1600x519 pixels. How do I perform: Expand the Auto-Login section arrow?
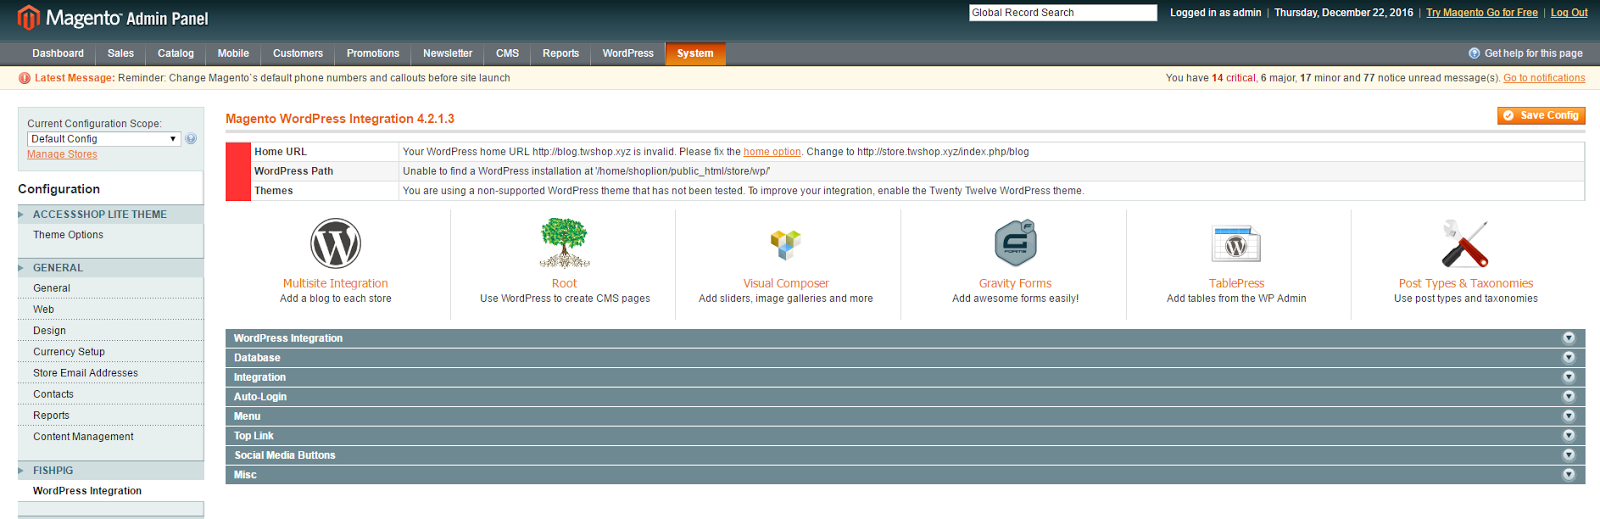point(1568,396)
